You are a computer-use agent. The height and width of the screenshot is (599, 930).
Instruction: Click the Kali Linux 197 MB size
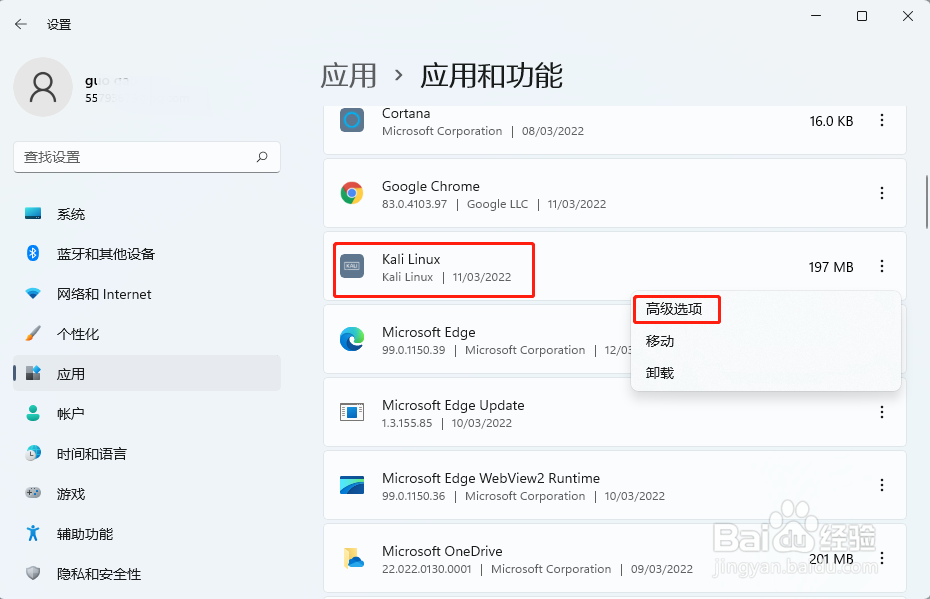831,267
